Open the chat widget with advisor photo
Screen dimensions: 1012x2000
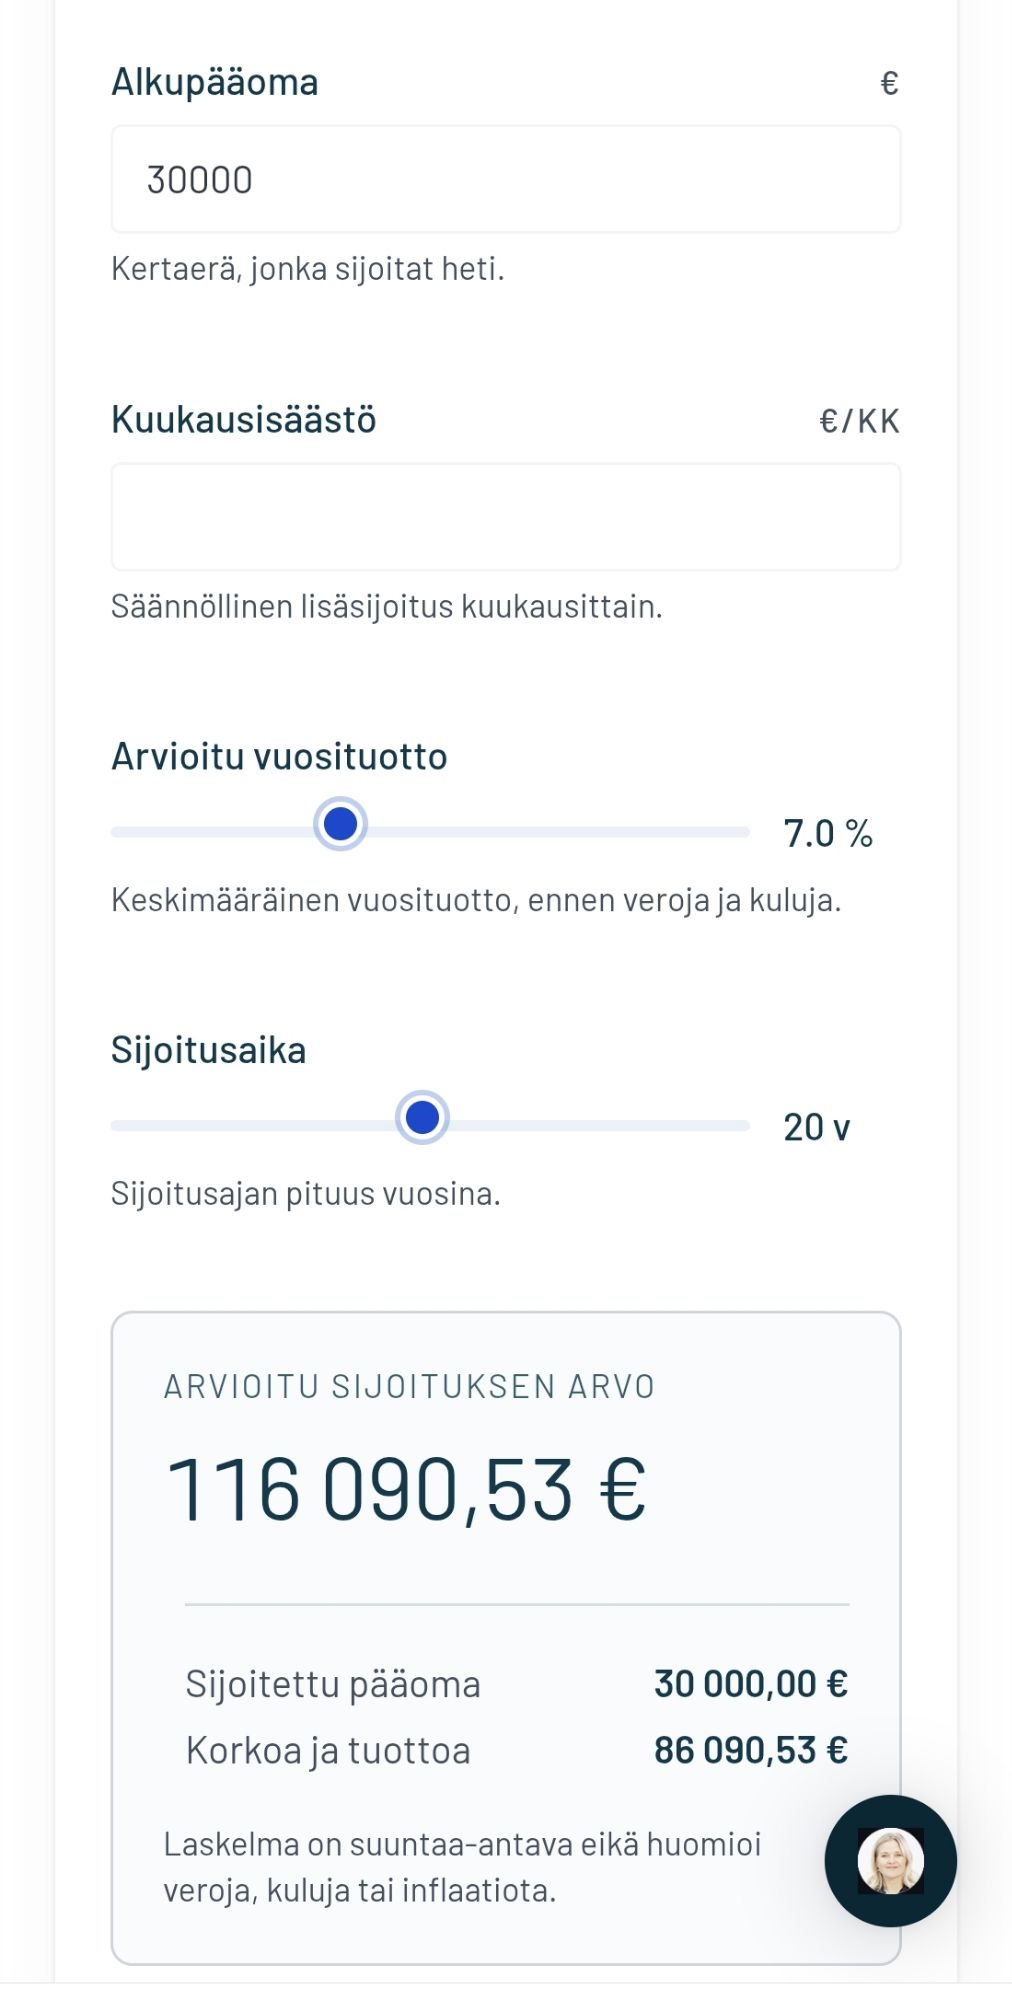890,1860
